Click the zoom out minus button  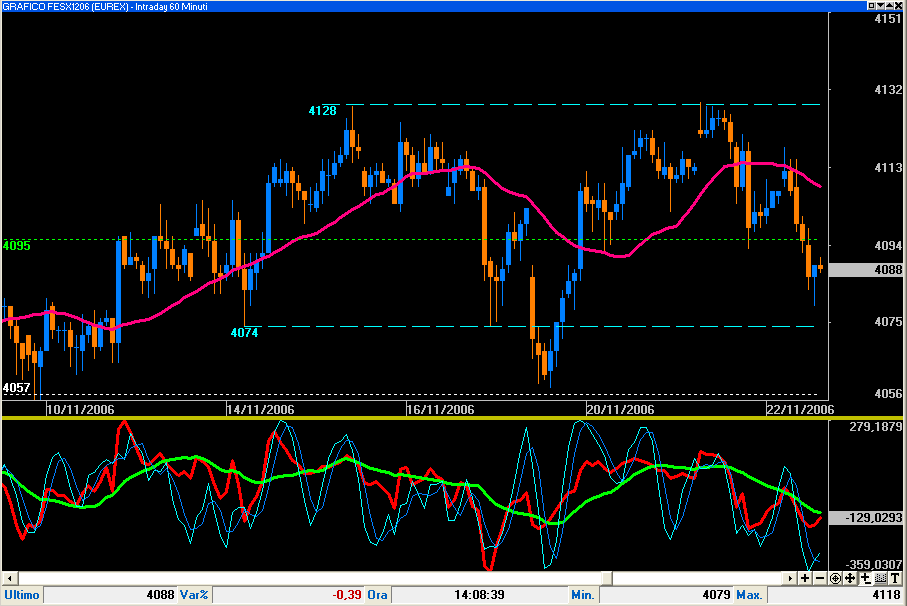820,578
